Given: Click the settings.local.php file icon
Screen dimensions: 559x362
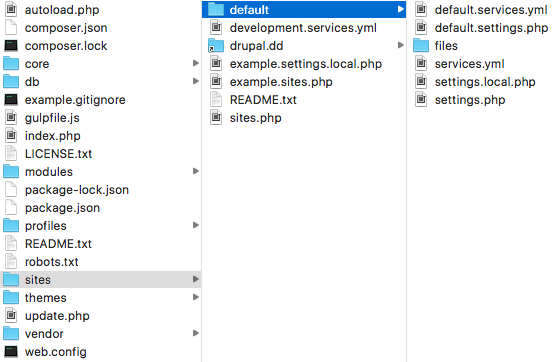Looking at the screenshot, I should pos(421,82).
